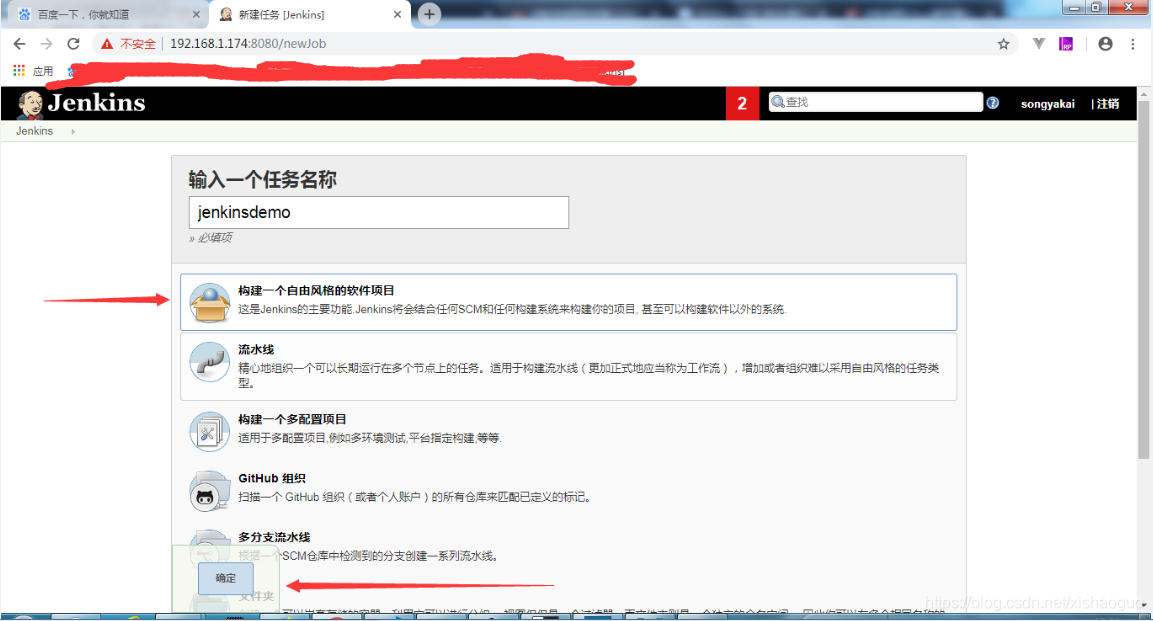Go back with the browser back arrow
Screen dimensions: 1153x621
[20, 44]
